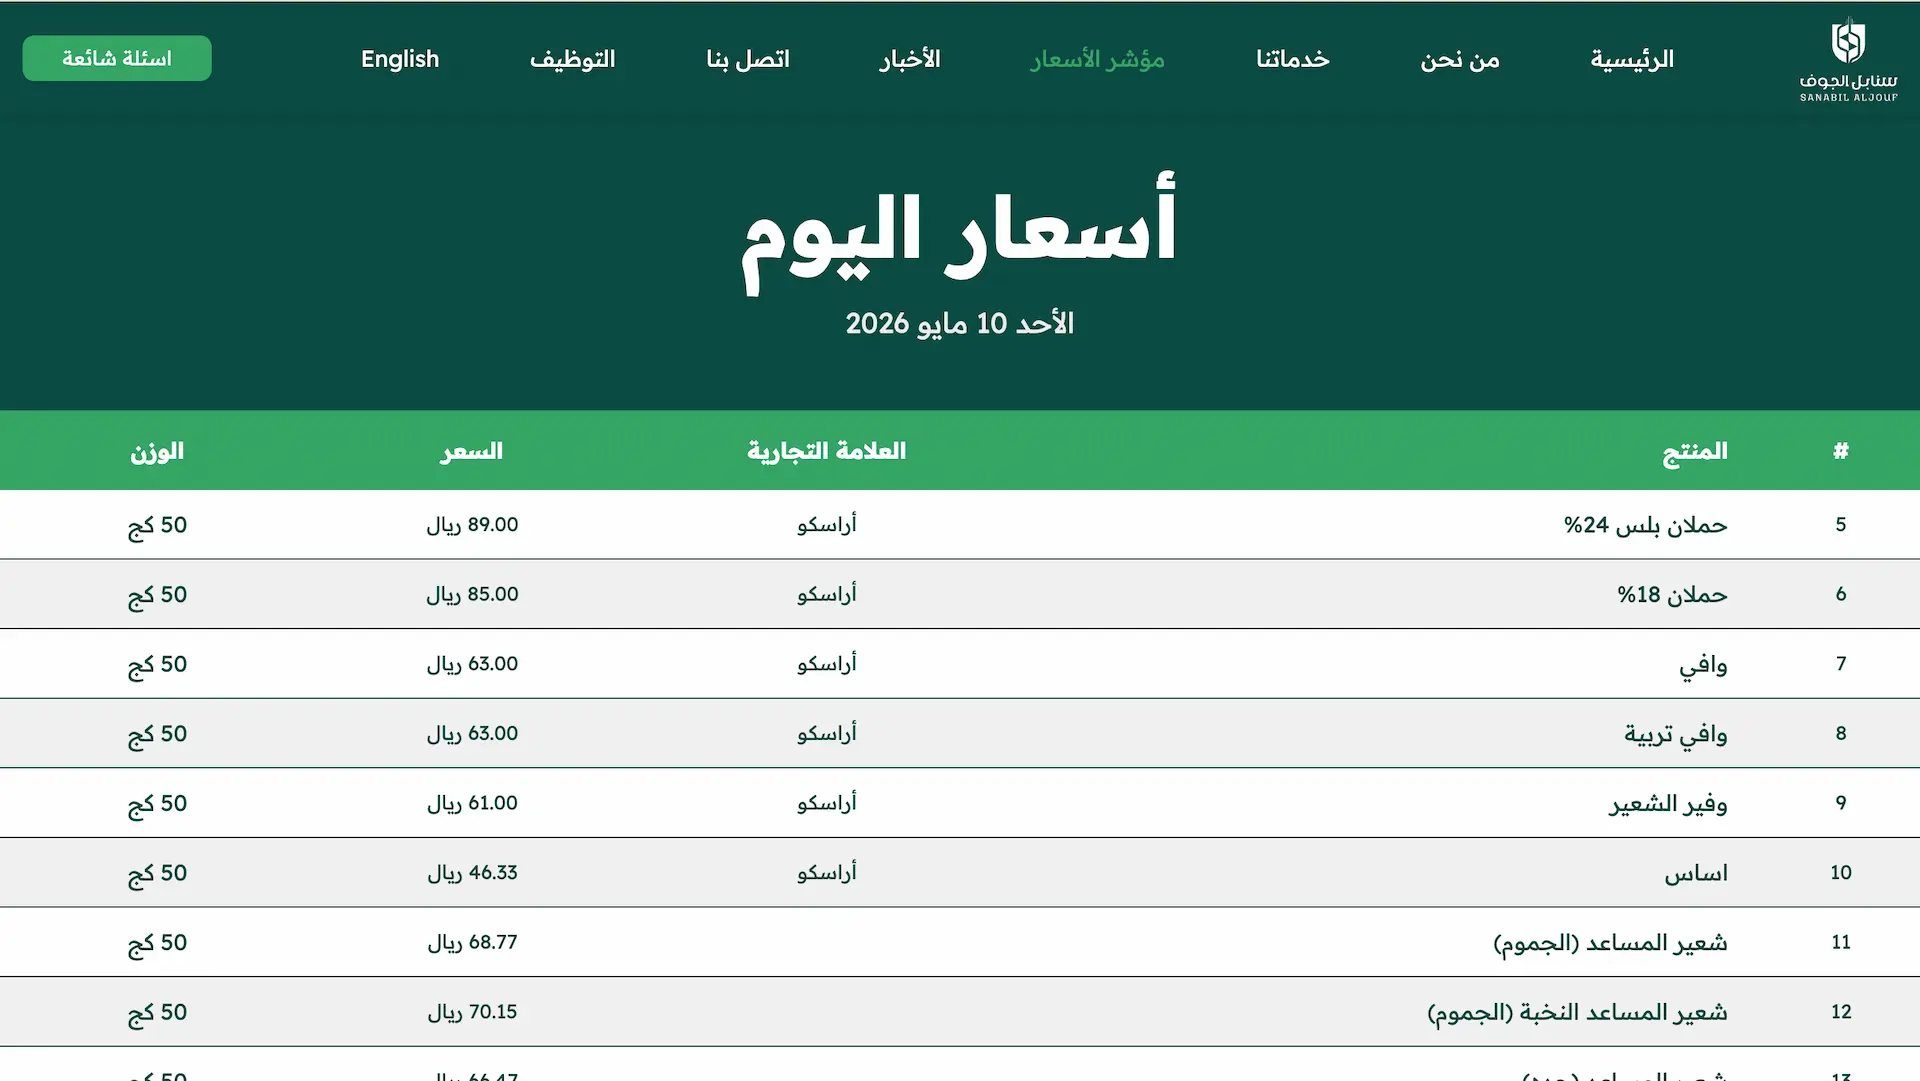Click the brand أراسكو in the وفير الشعير row
Screen dimensions: 1920x1081
(827, 803)
